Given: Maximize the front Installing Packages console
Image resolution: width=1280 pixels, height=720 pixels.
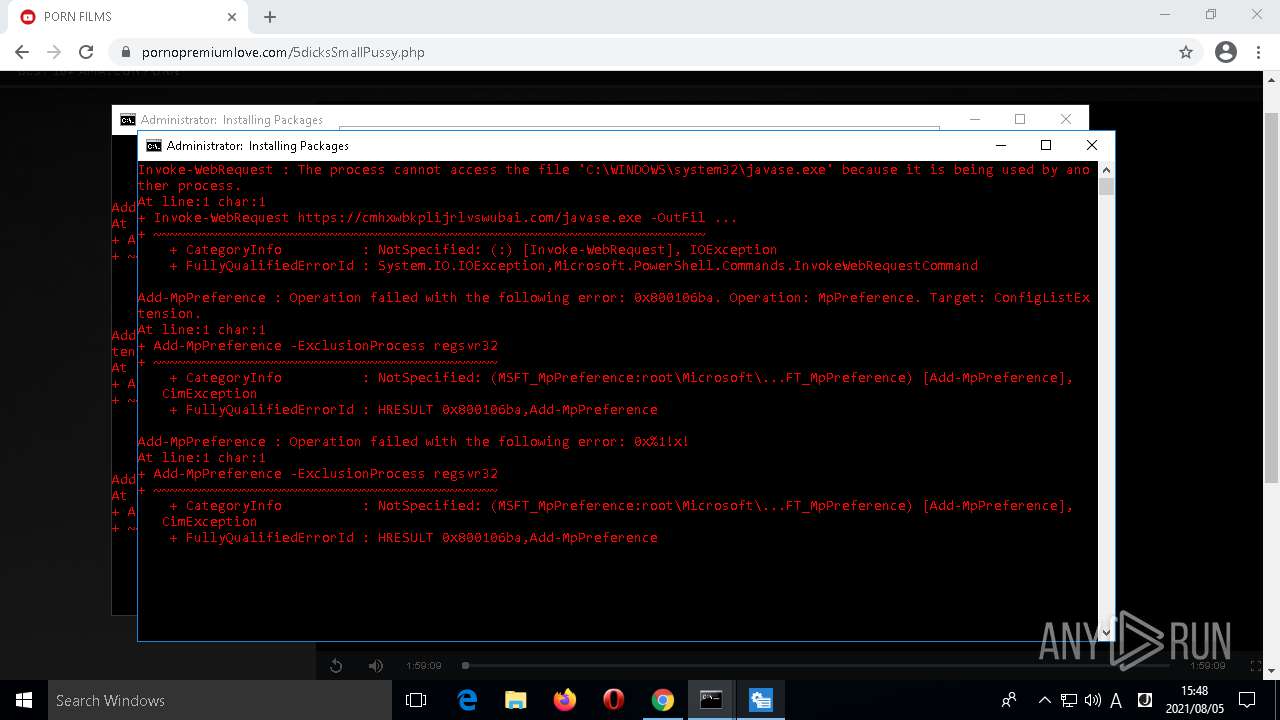Looking at the screenshot, I should [x=1046, y=145].
